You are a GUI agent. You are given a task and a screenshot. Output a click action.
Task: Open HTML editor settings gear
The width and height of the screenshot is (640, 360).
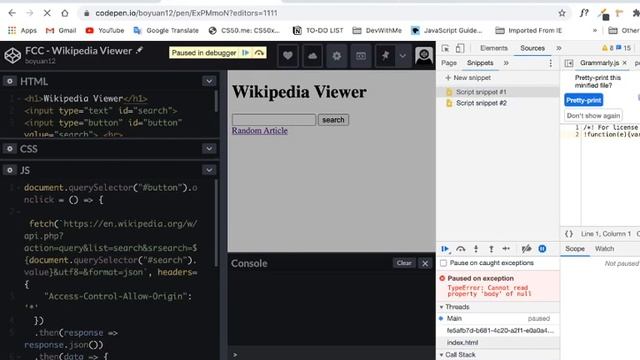[9, 81]
